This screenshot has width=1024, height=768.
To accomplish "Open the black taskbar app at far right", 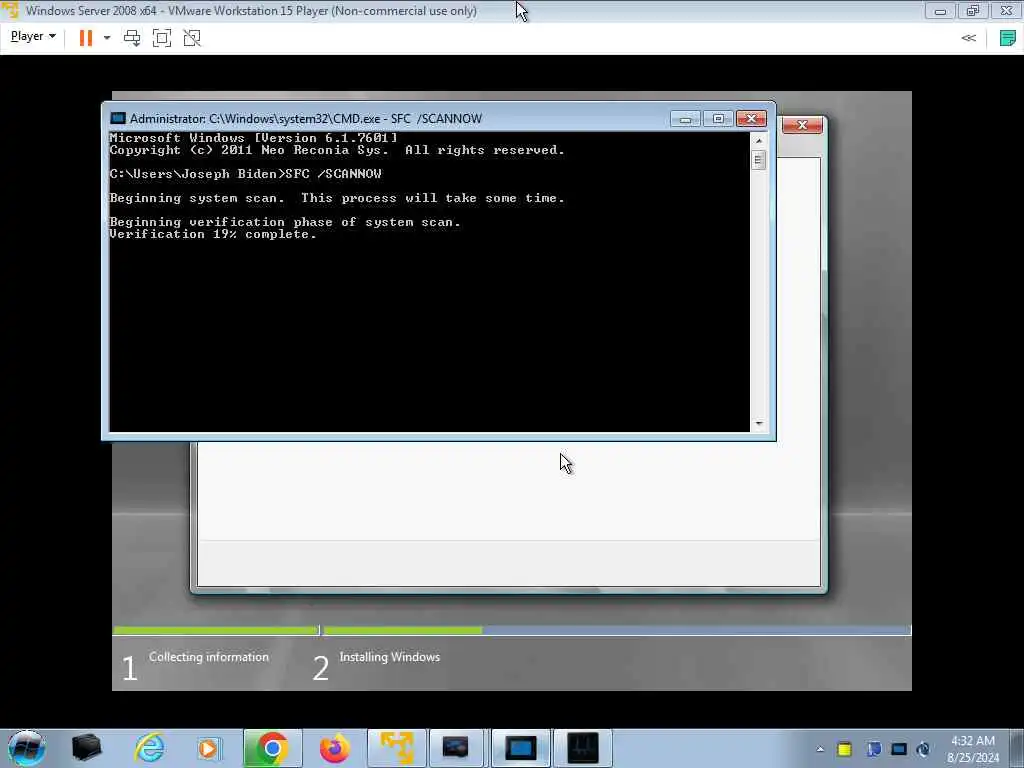I will pyautogui.click(x=583, y=748).
